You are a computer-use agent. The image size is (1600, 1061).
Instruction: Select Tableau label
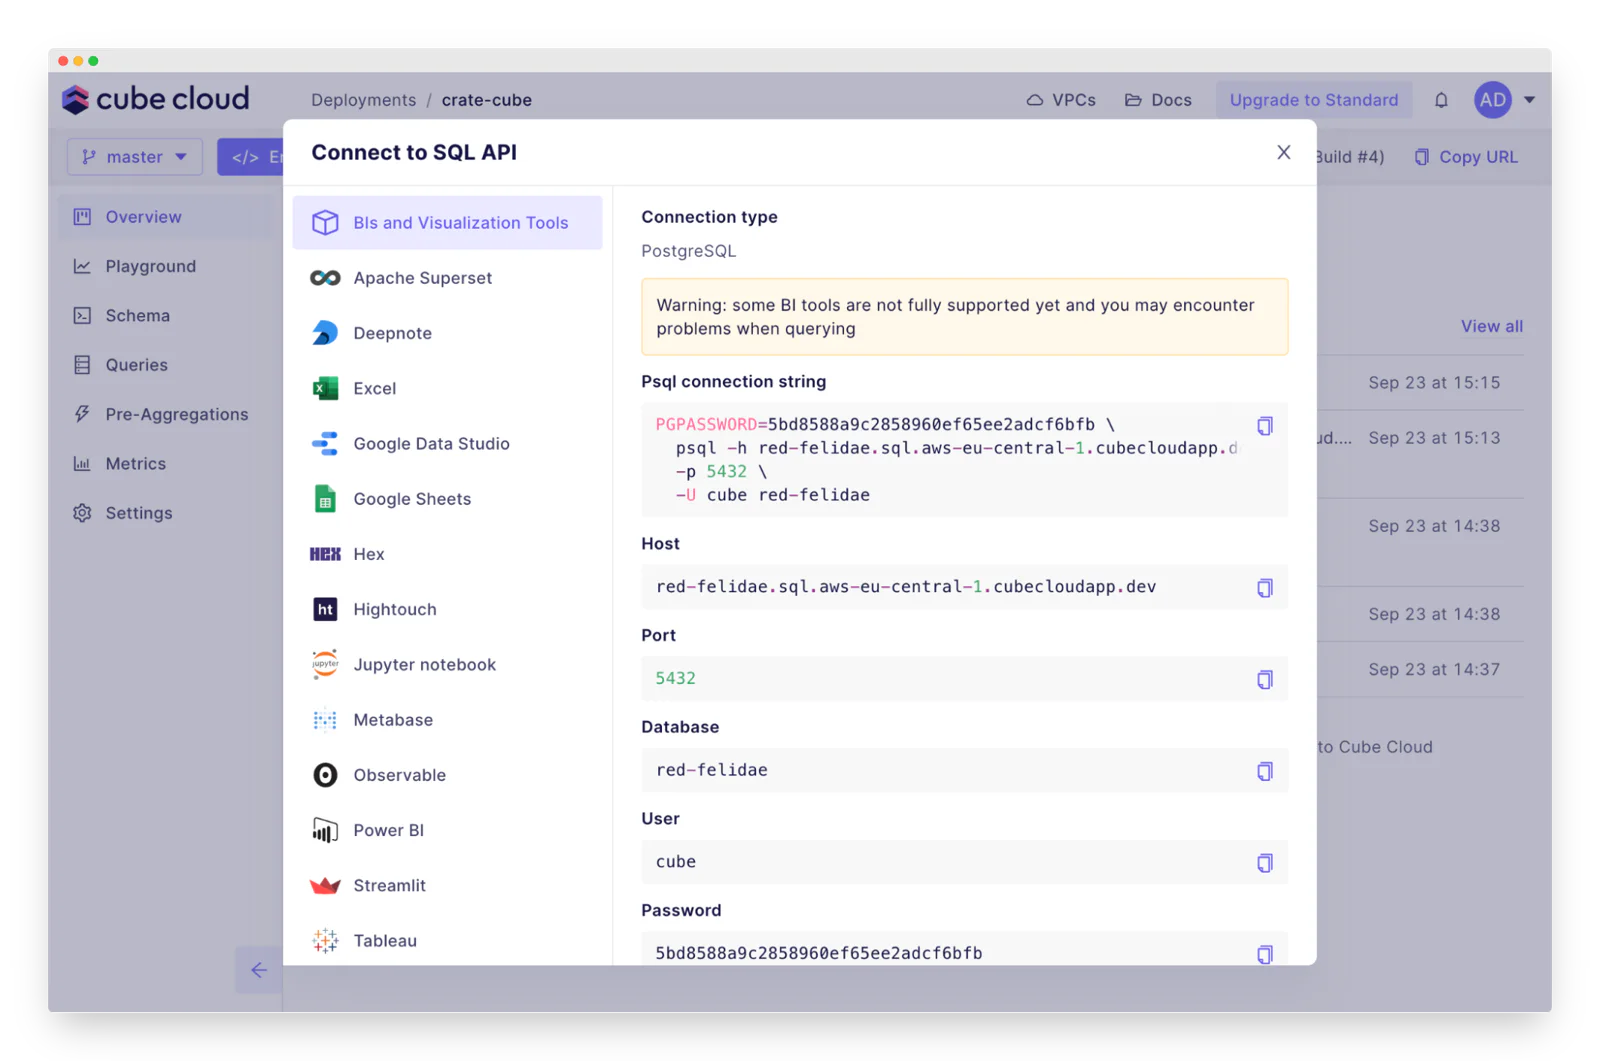(x=385, y=940)
